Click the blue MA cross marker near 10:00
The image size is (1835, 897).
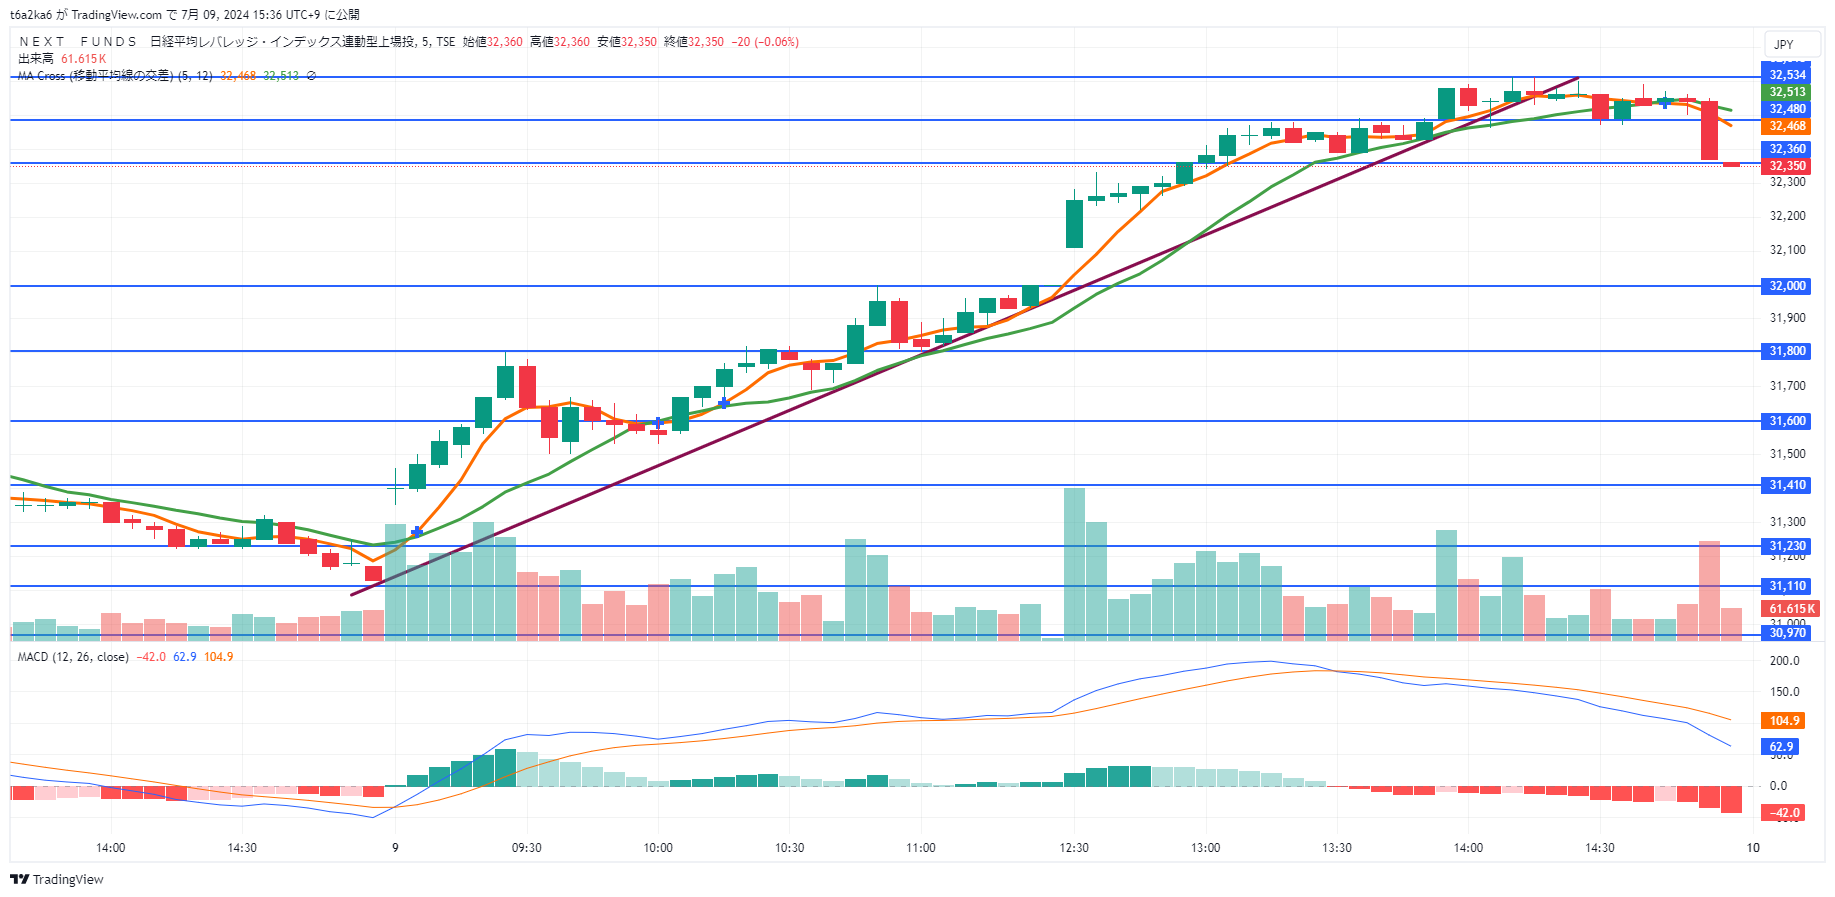[x=658, y=423]
